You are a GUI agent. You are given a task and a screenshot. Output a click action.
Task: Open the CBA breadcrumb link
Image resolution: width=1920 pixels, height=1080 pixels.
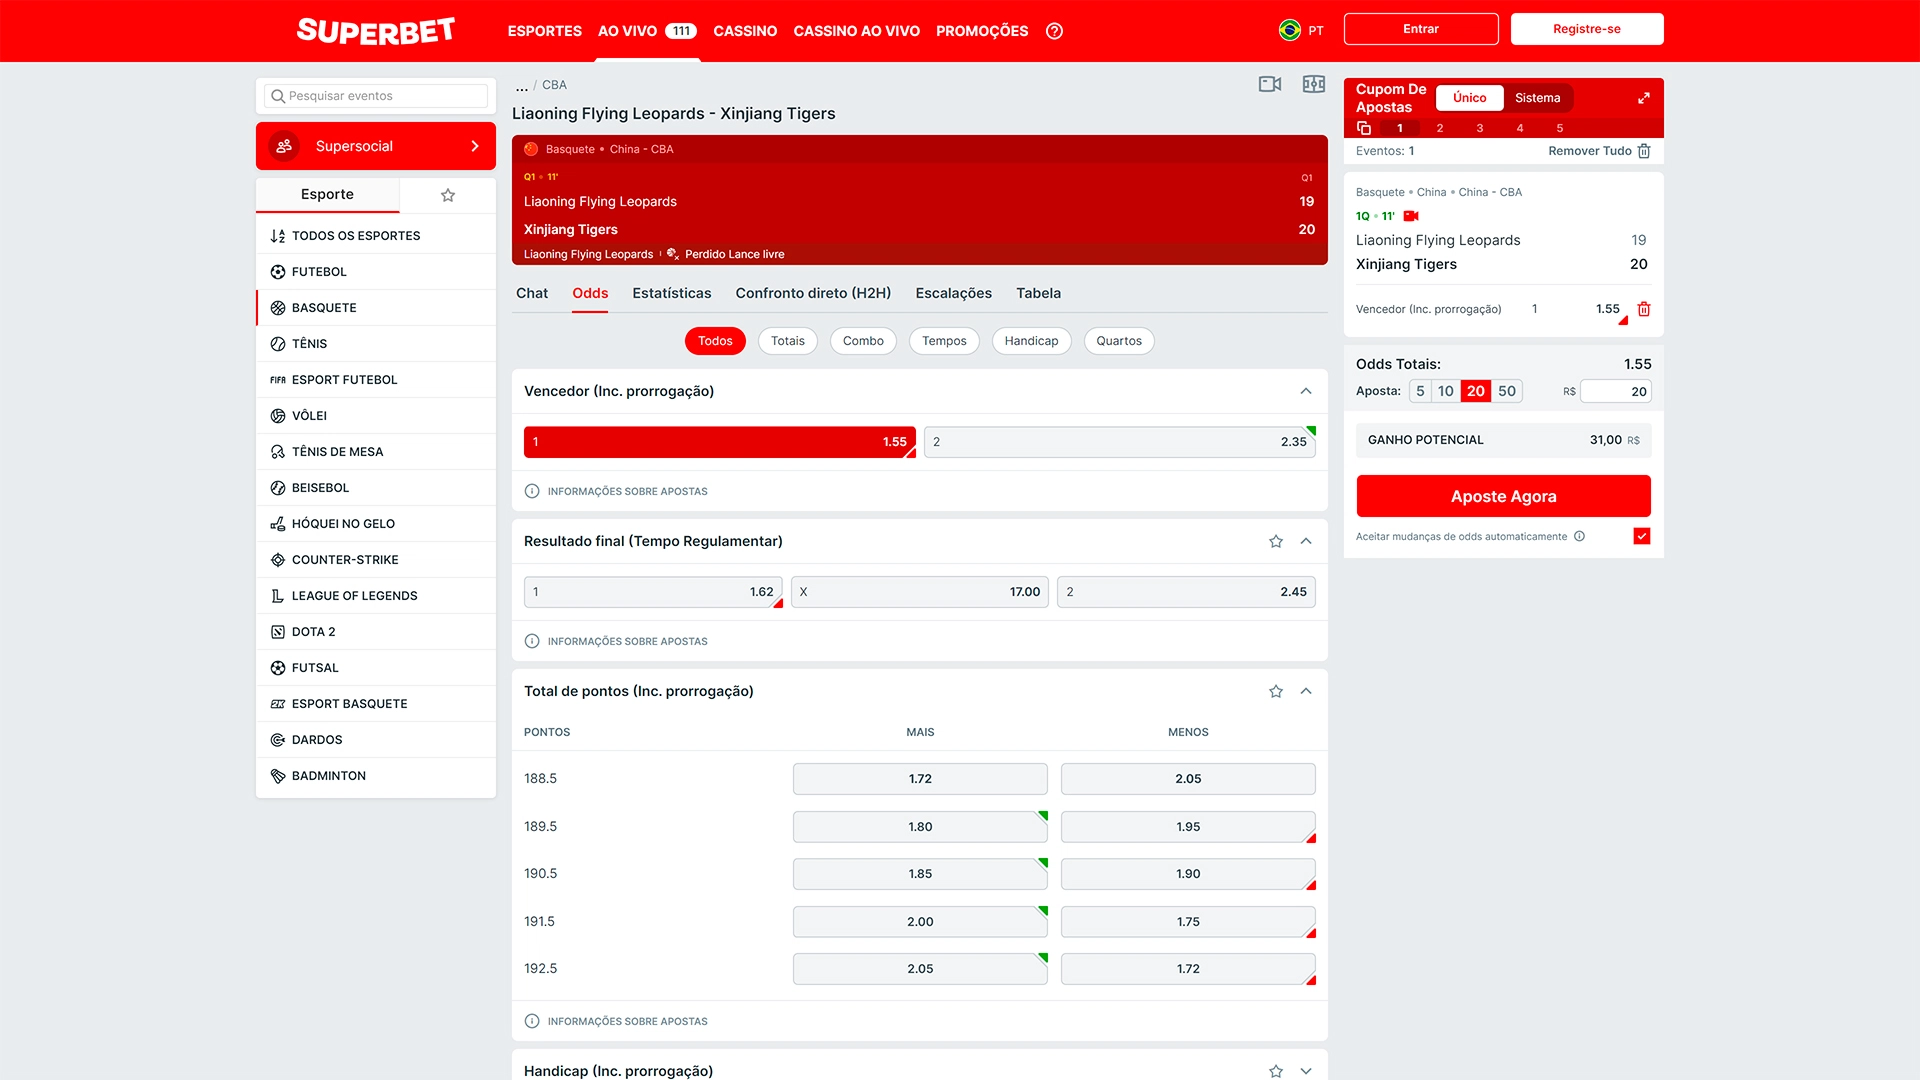point(554,85)
